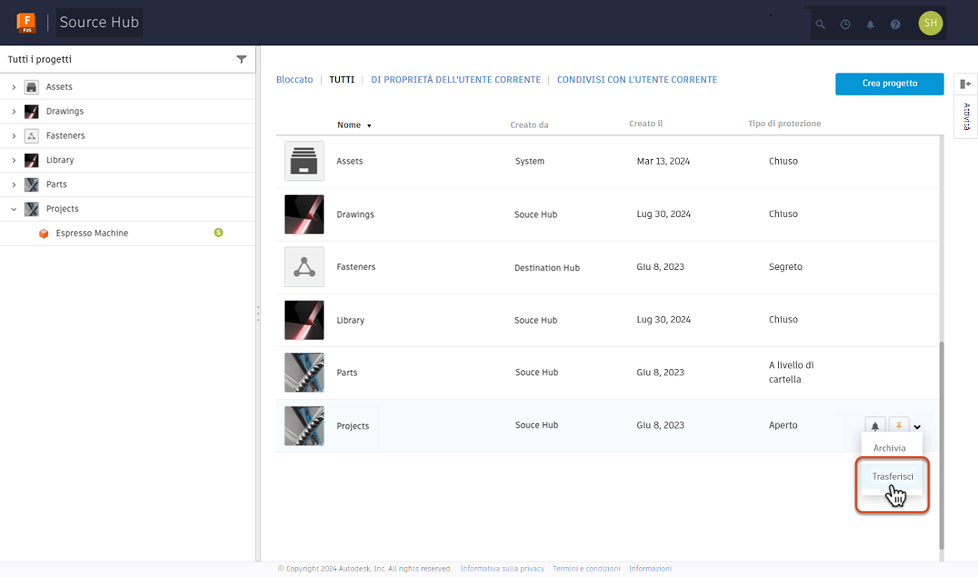Screen dimensions: 978x577
Task: Open notifications bell in header
Action: [870, 24]
